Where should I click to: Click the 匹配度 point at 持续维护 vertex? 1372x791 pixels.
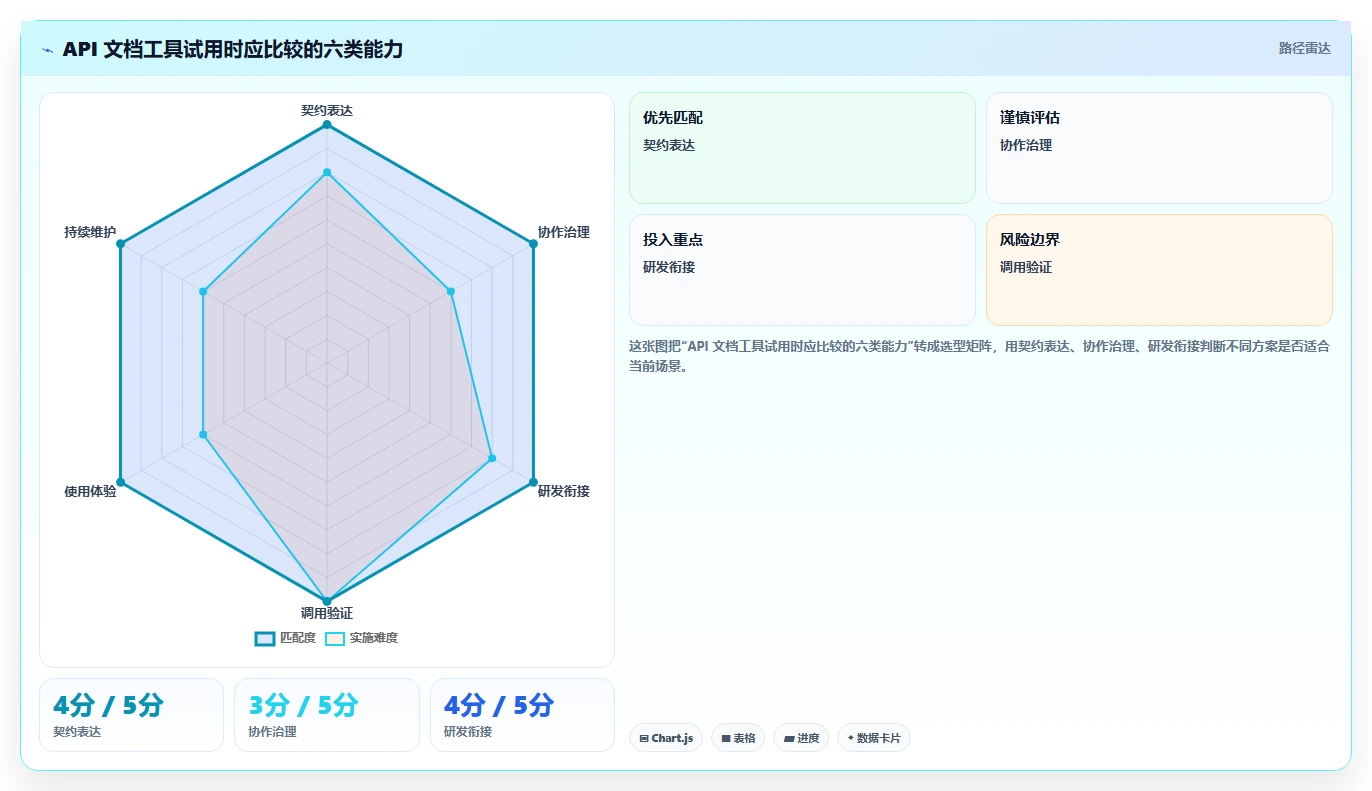coord(120,243)
